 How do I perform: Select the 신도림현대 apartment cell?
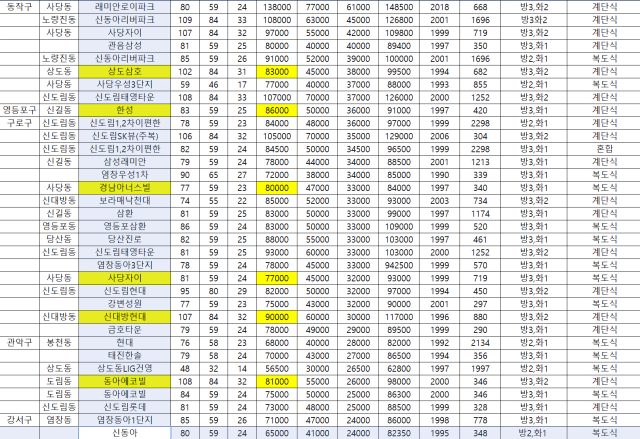click(124, 291)
